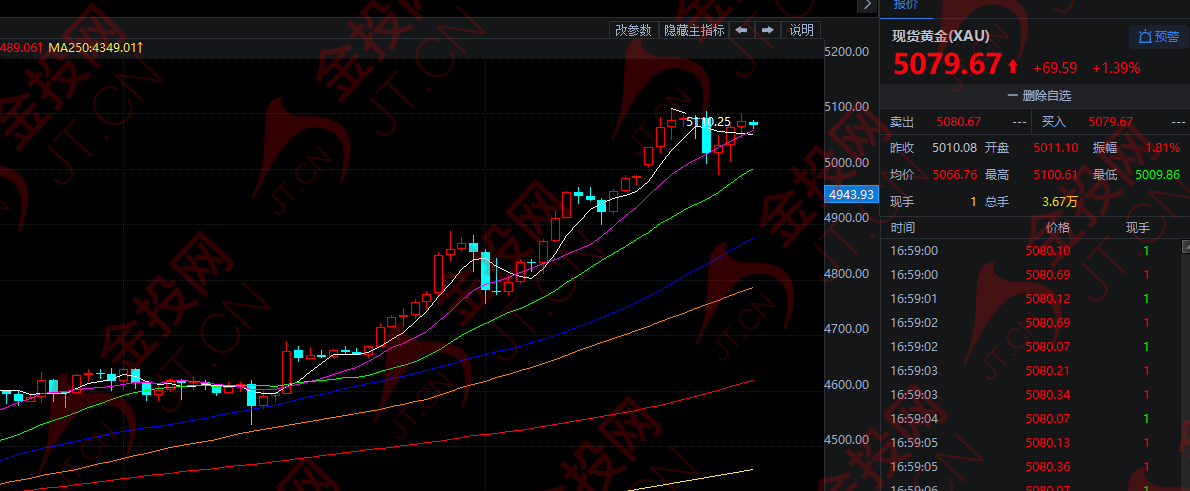Select the 现货黄金(XAU) instrument title
The width and height of the screenshot is (1190, 491).
(940, 36)
